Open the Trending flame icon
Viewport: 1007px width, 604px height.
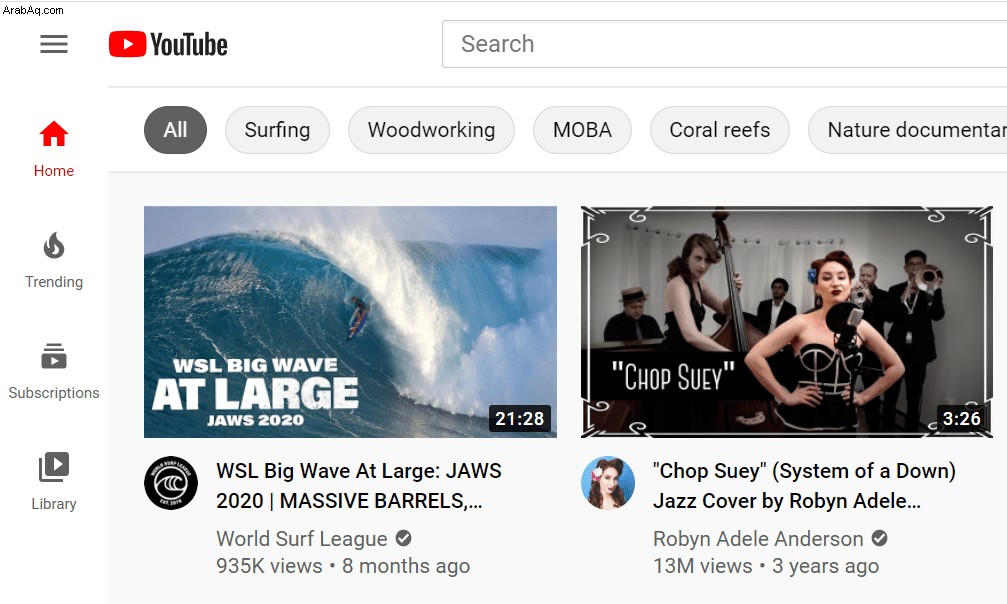pos(54,246)
